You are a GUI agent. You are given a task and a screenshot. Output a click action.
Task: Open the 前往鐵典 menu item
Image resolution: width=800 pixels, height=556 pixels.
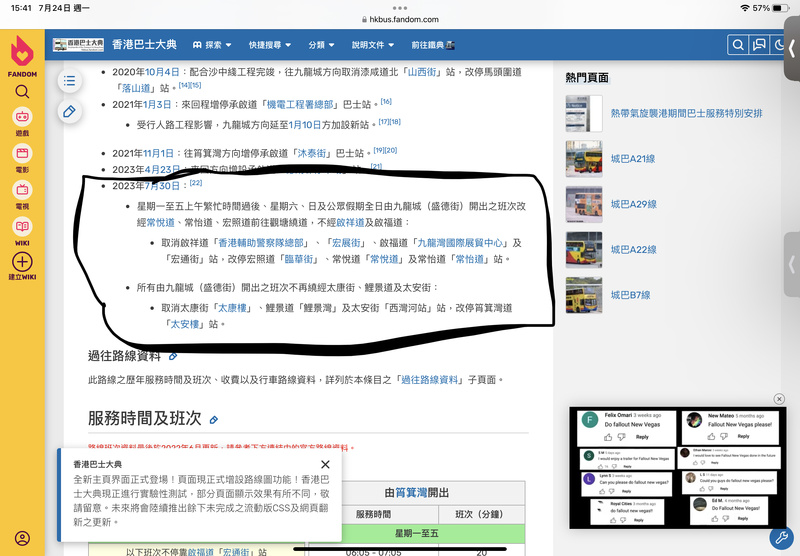coord(433,45)
